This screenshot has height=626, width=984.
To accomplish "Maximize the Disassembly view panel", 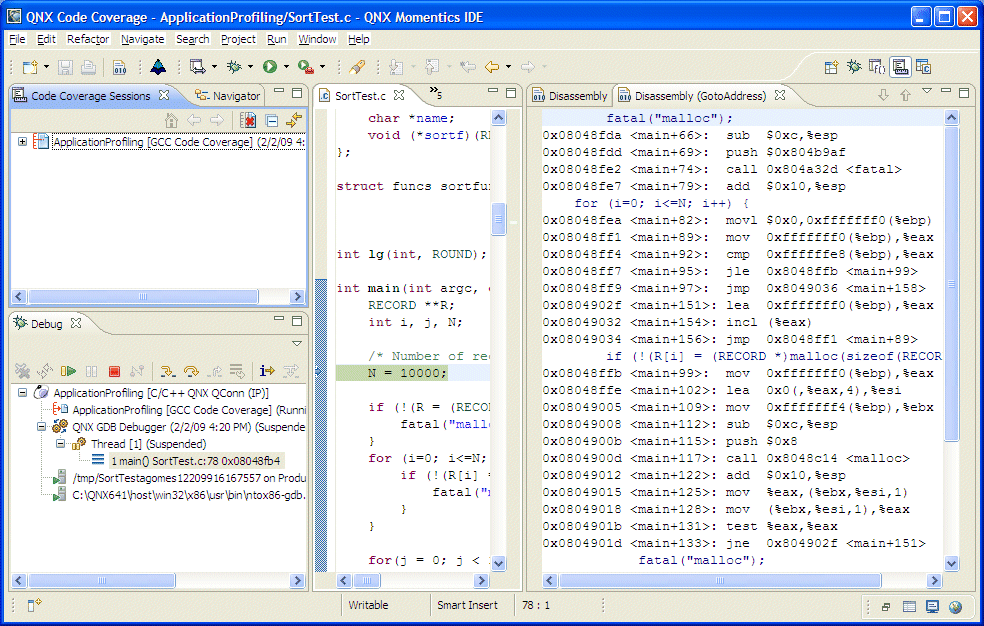I will [x=964, y=95].
